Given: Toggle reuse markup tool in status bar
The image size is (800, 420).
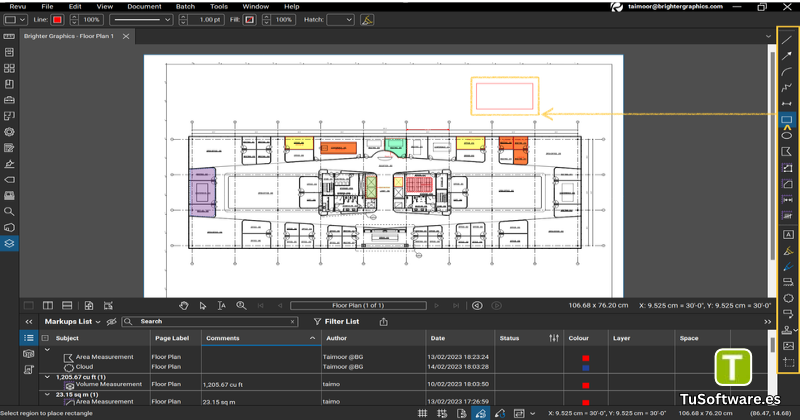Looking at the screenshot, I should tap(500, 413).
